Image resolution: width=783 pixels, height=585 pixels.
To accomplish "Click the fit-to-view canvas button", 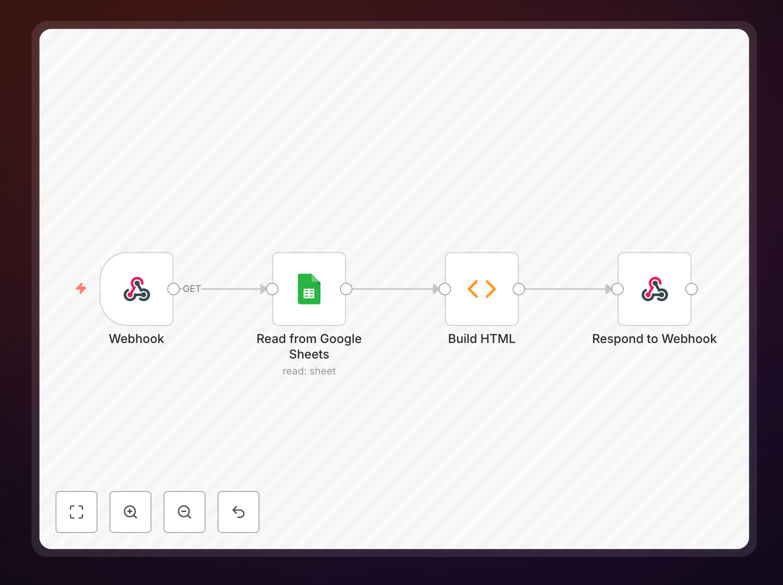I will click(x=76, y=512).
